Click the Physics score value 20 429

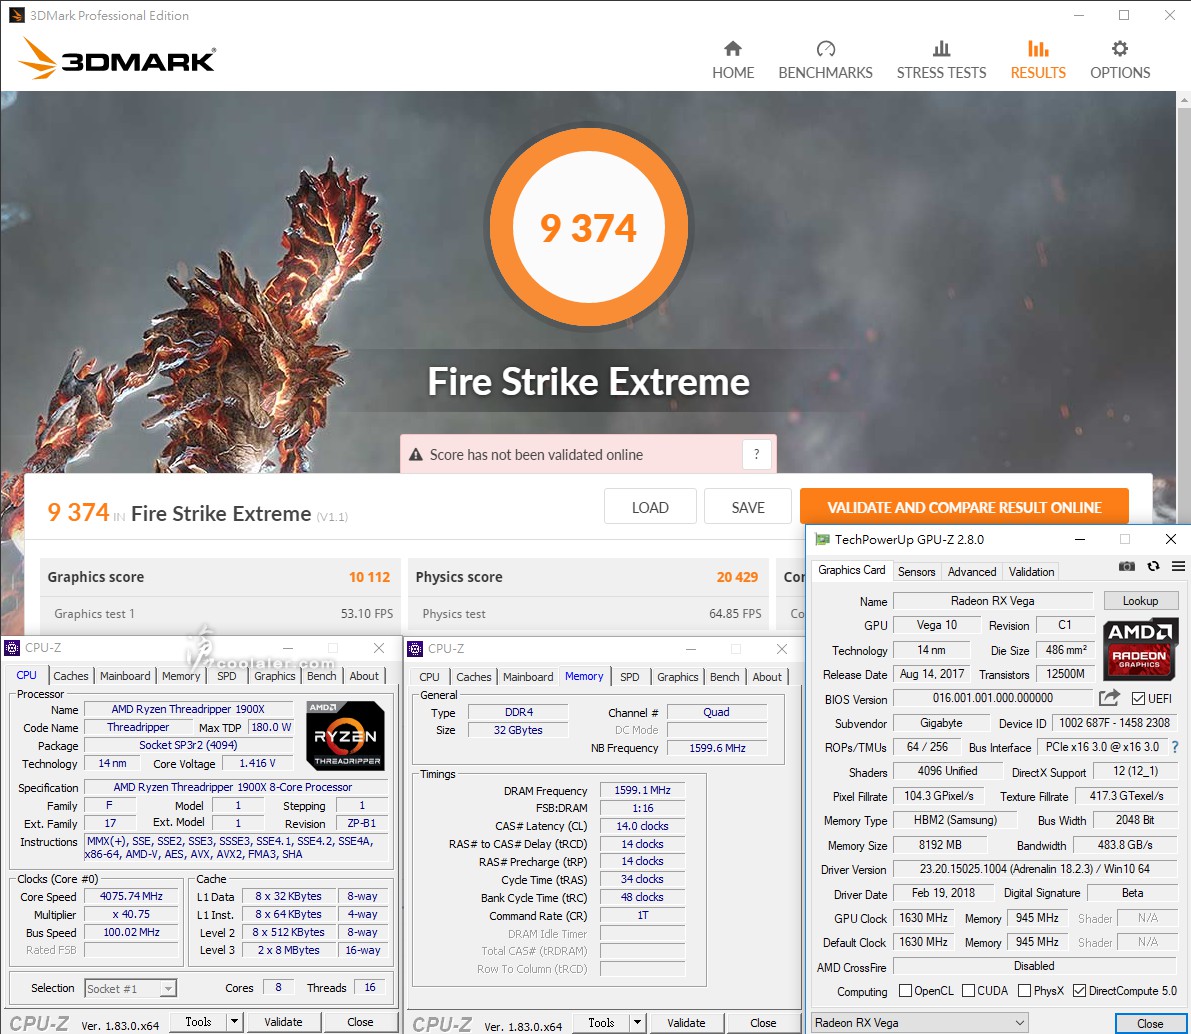point(737,577)
